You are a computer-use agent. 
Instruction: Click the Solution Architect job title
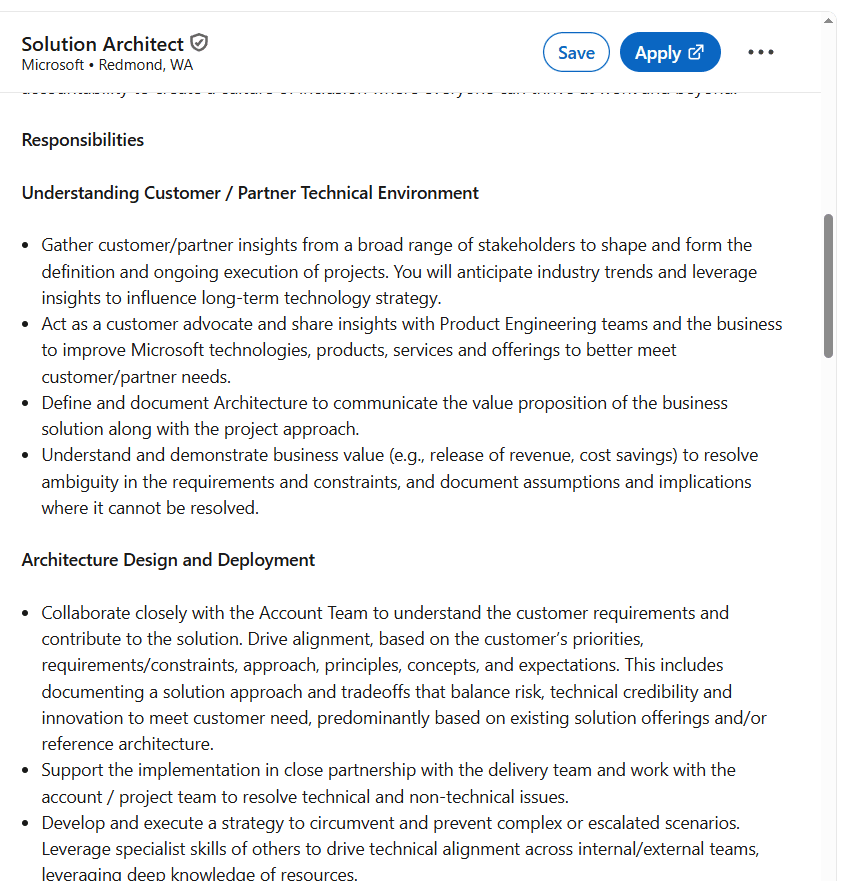click(103, 44)
